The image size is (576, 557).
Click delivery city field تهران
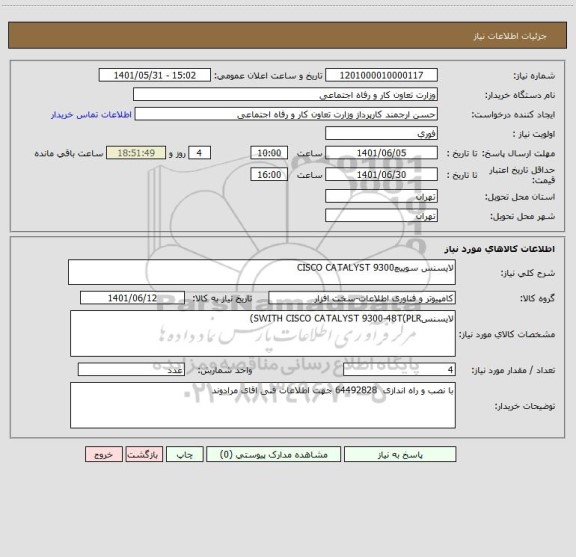point(381,216)
